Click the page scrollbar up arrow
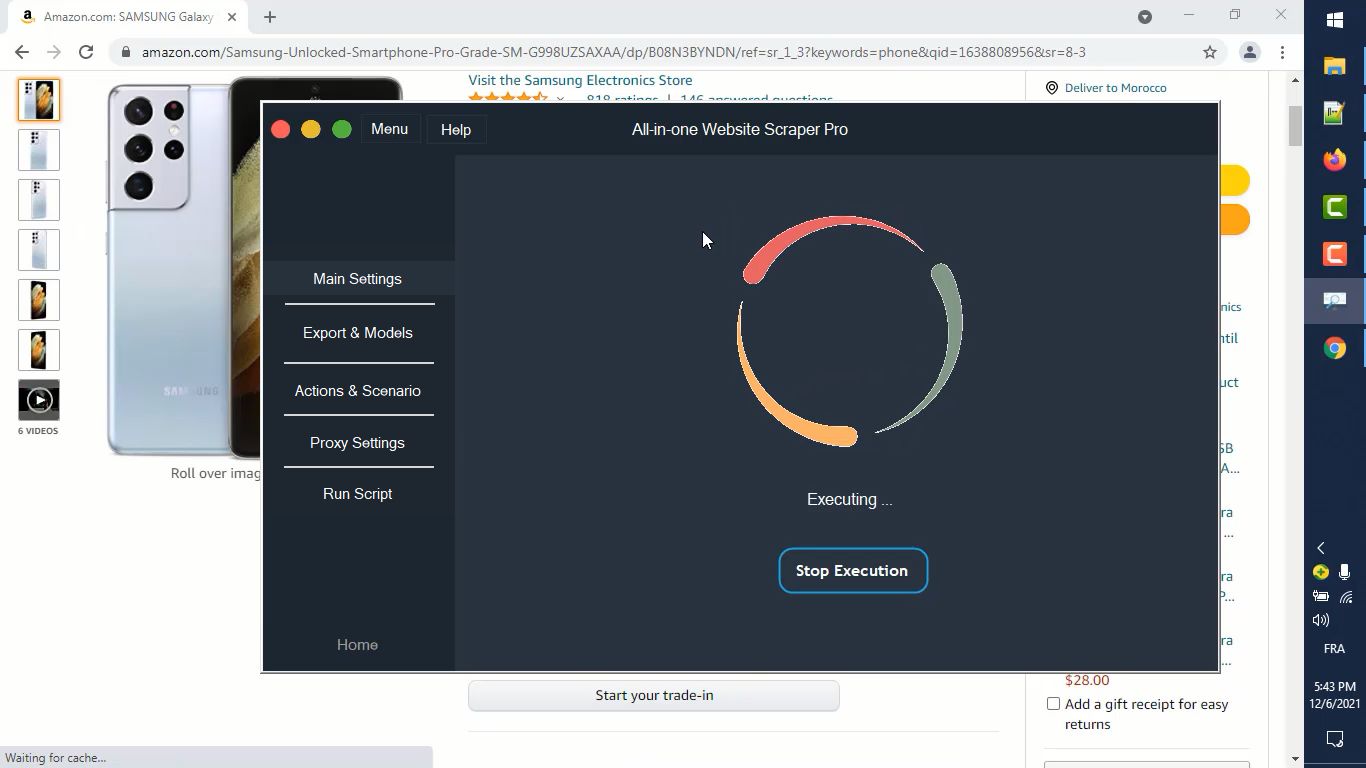The height and width of the screenshot is (768, 1366). [1296, 80]
